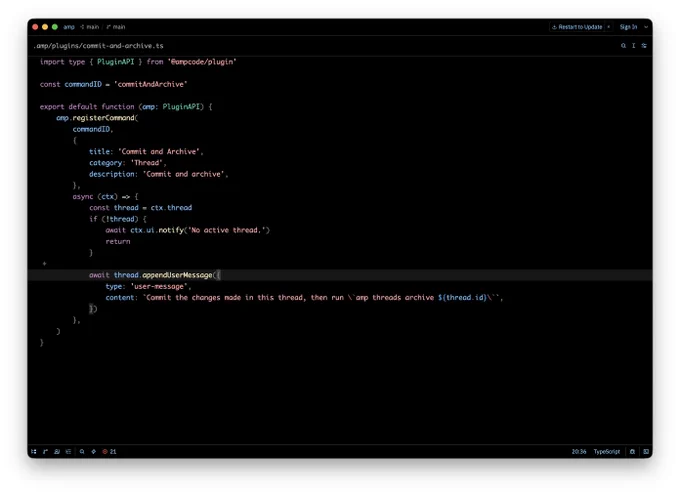Open the amp project selector
680x495 pixels.
coord(69,27)
